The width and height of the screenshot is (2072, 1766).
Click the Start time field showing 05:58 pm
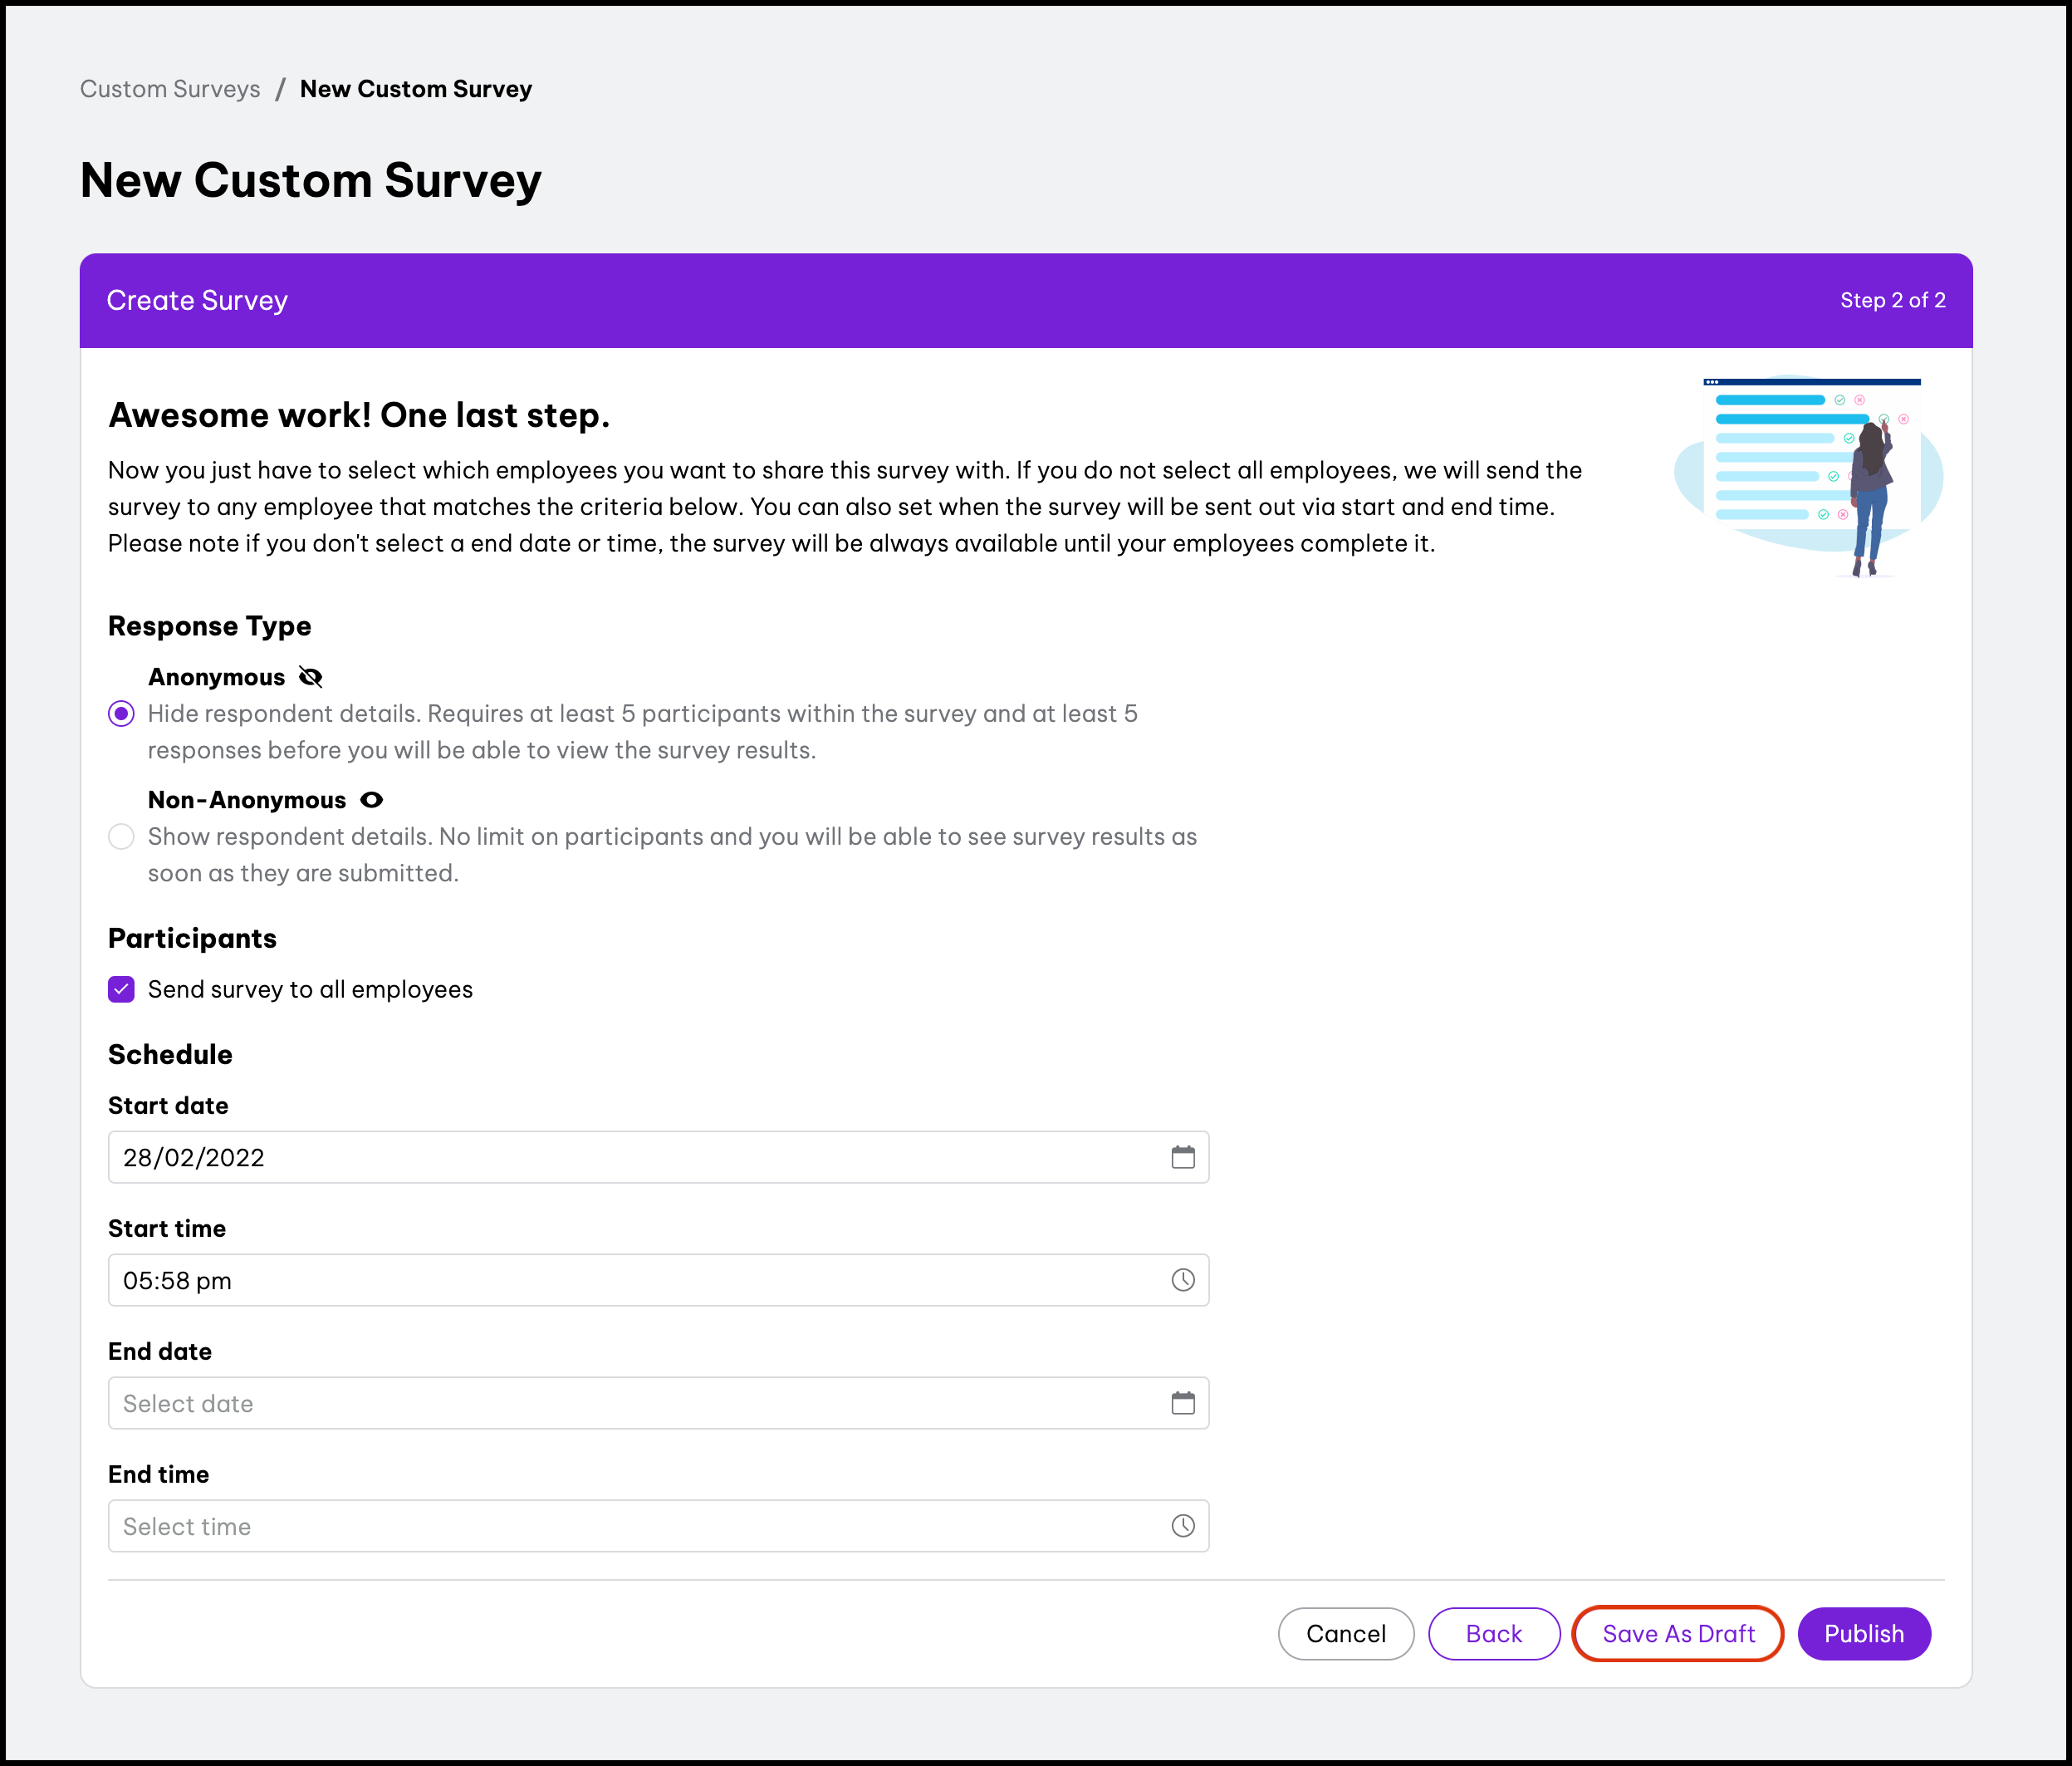[640, 1280]
